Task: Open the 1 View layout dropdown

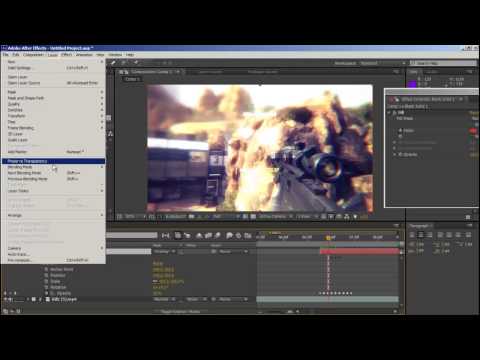Action: [x=307, y=217]
